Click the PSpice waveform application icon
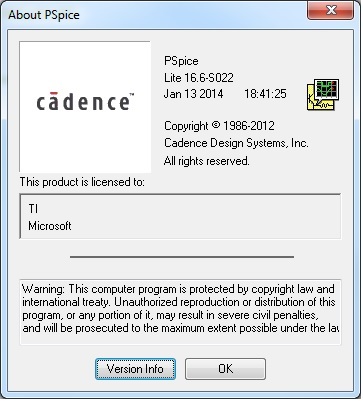The image size is (363, 401). pos(323,94)
